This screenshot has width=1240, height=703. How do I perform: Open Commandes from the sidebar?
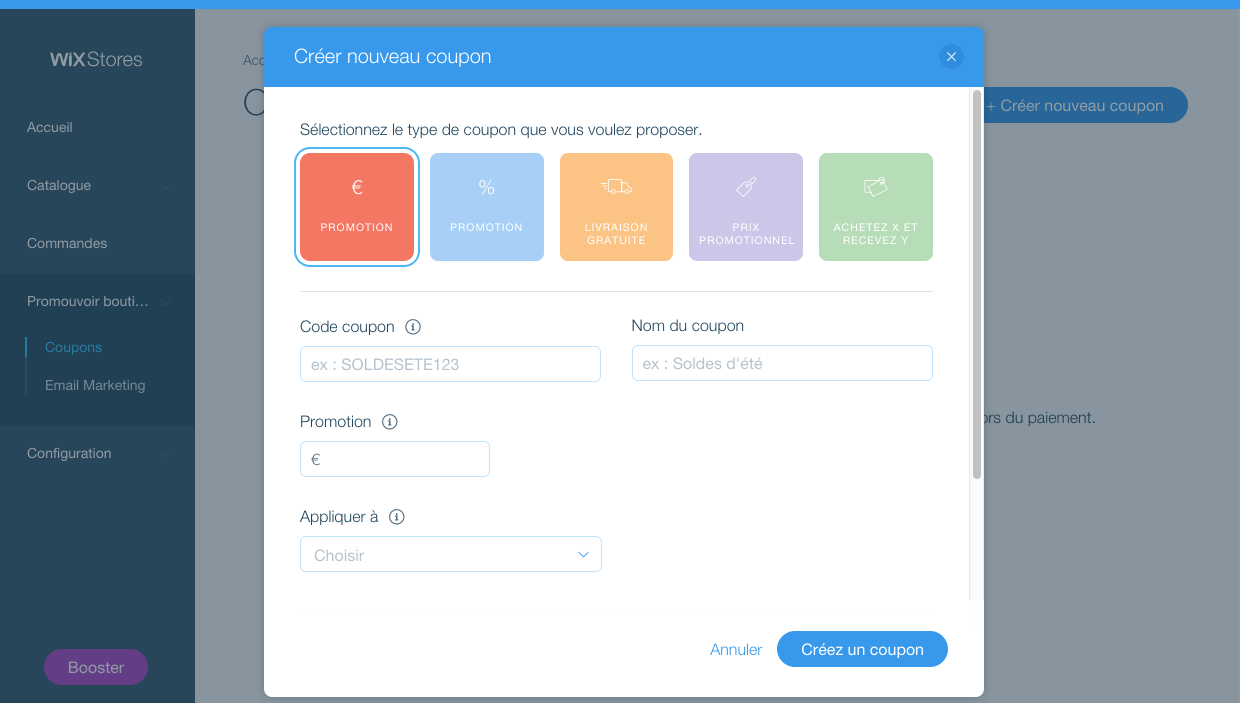pos(67,244)
